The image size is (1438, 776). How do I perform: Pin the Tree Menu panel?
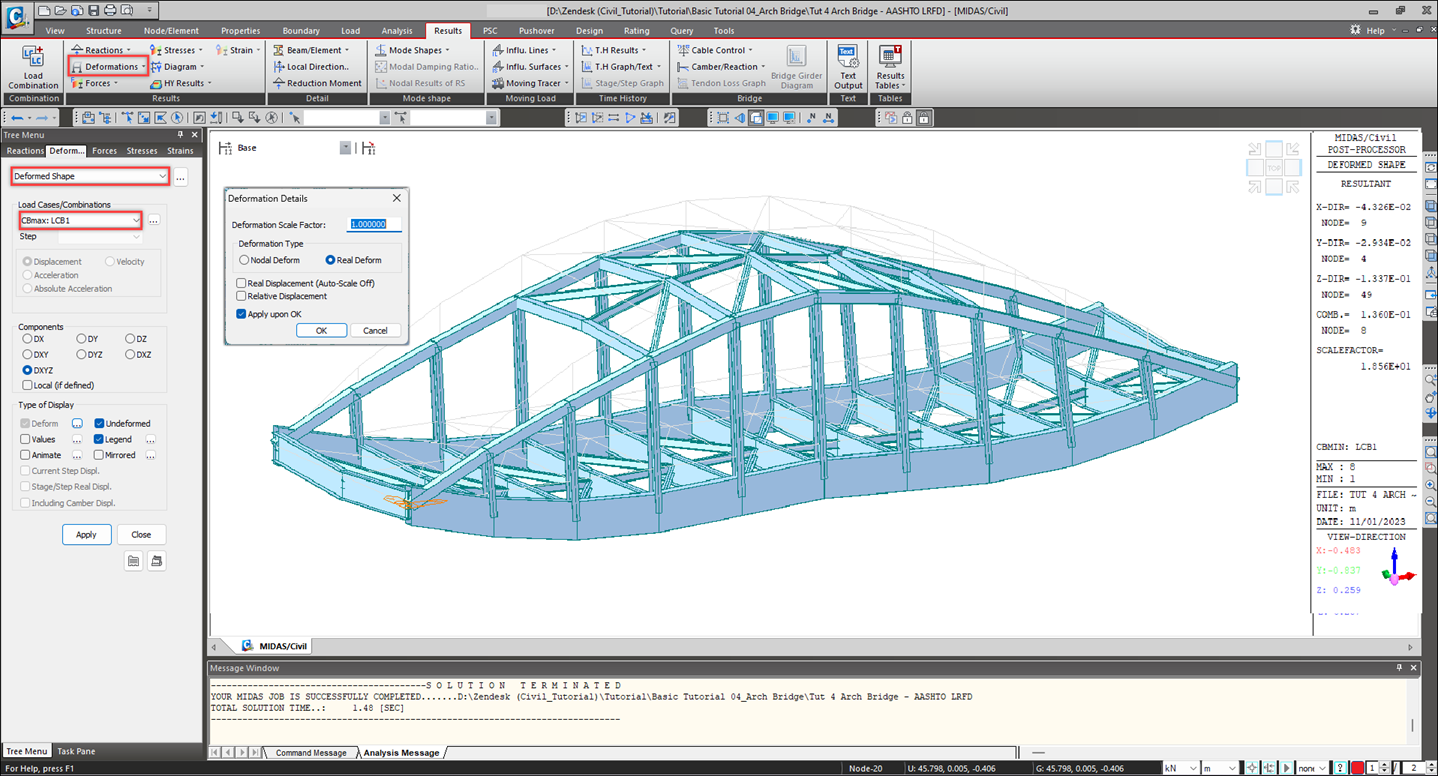(180, 135)
